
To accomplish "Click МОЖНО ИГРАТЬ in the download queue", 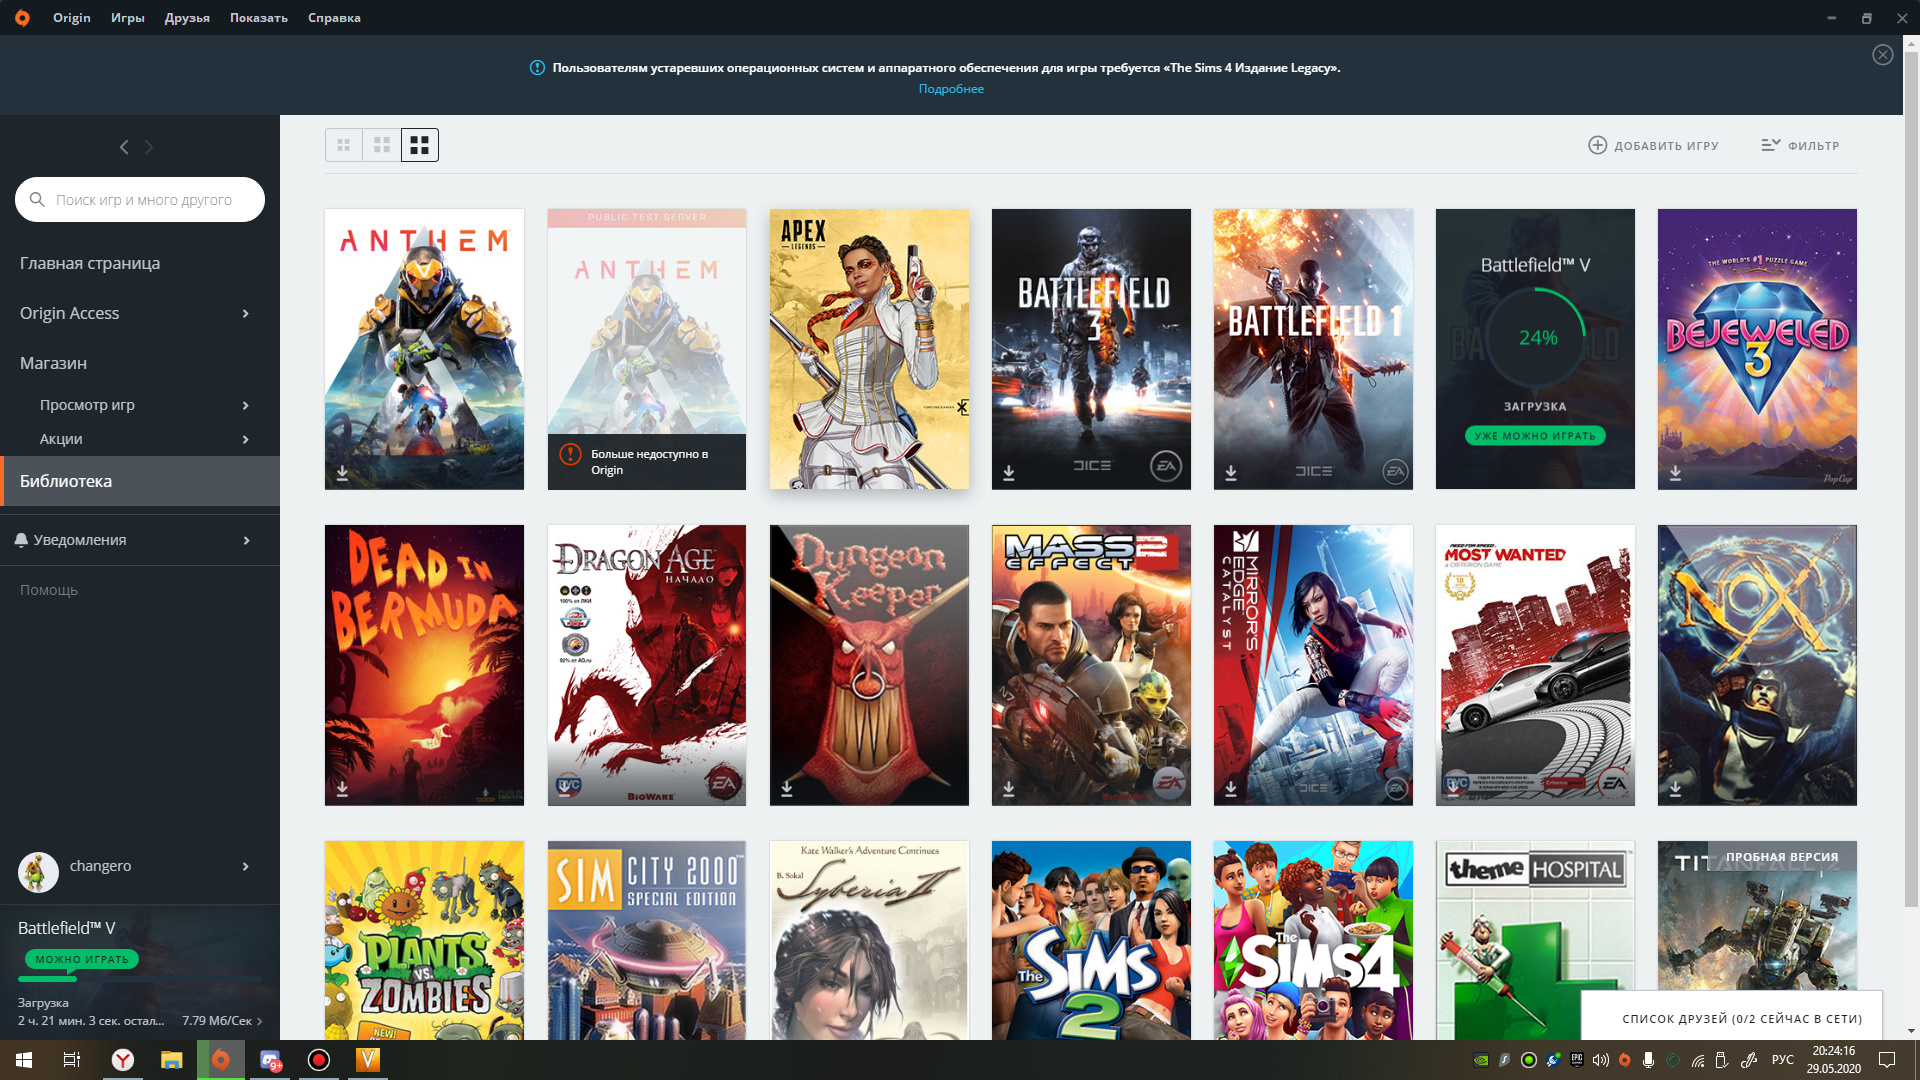I will coord(82,960).
